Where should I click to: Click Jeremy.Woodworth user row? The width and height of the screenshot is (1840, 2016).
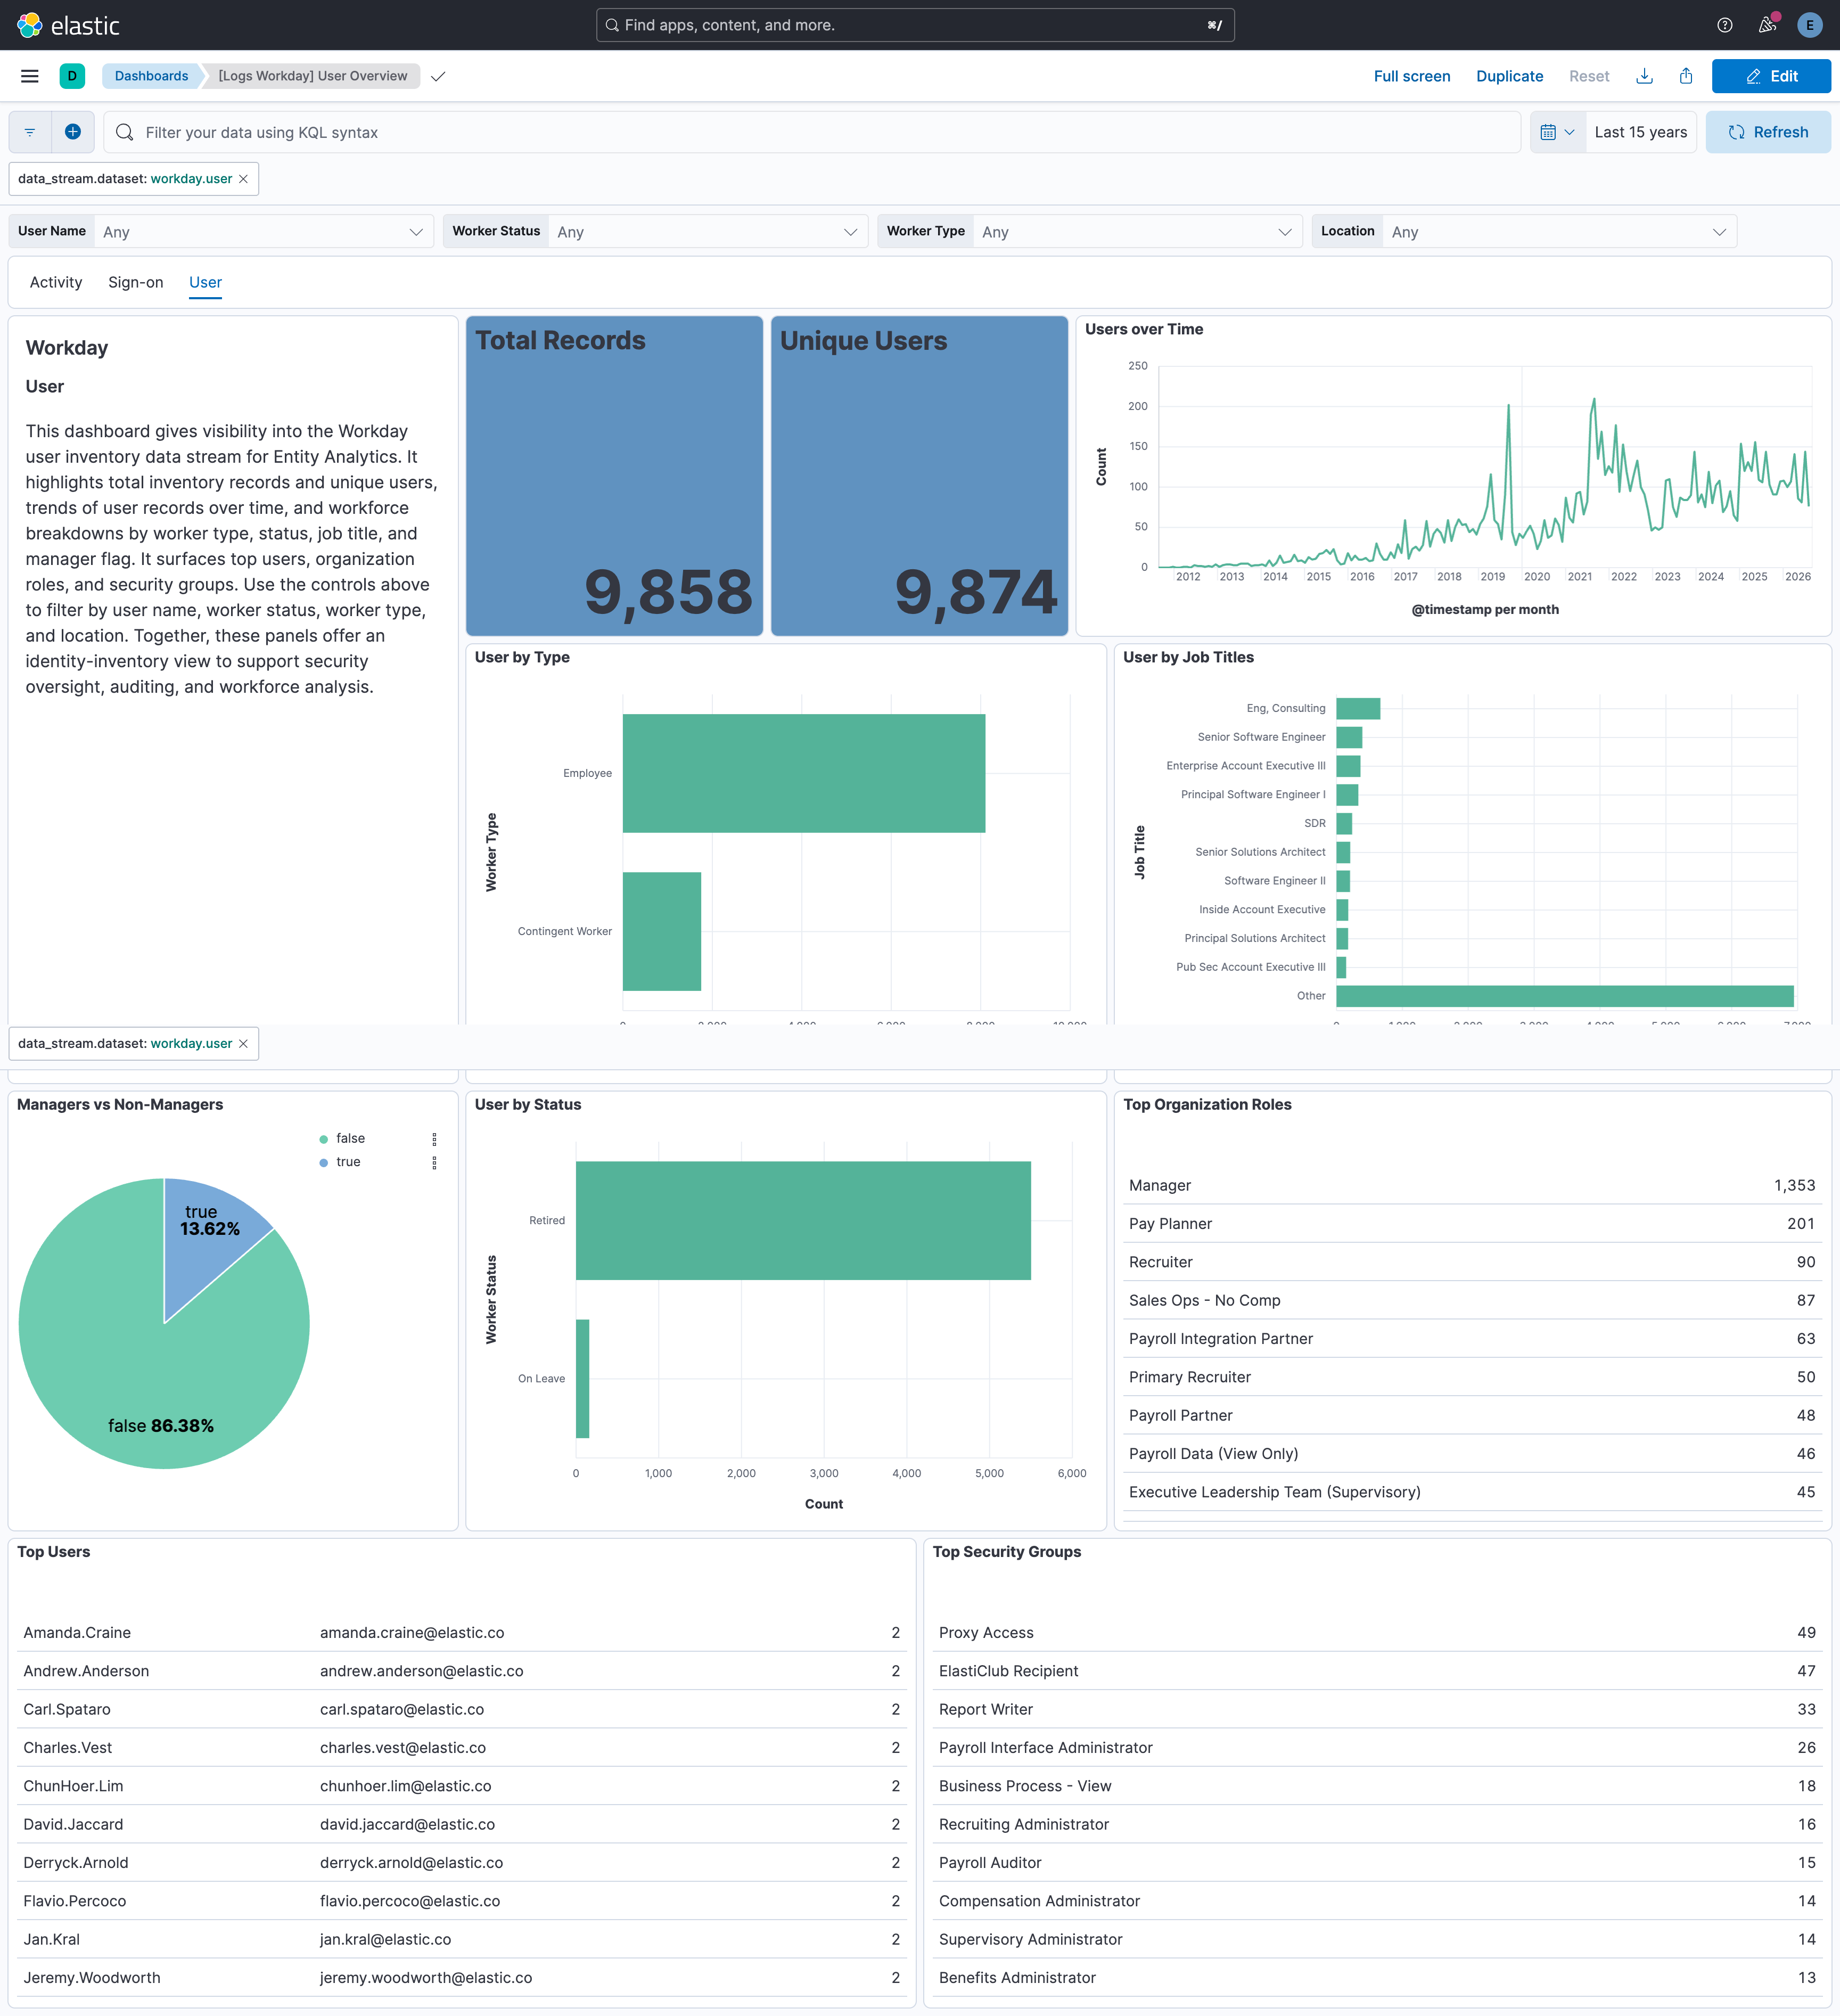click(461, 1978)
